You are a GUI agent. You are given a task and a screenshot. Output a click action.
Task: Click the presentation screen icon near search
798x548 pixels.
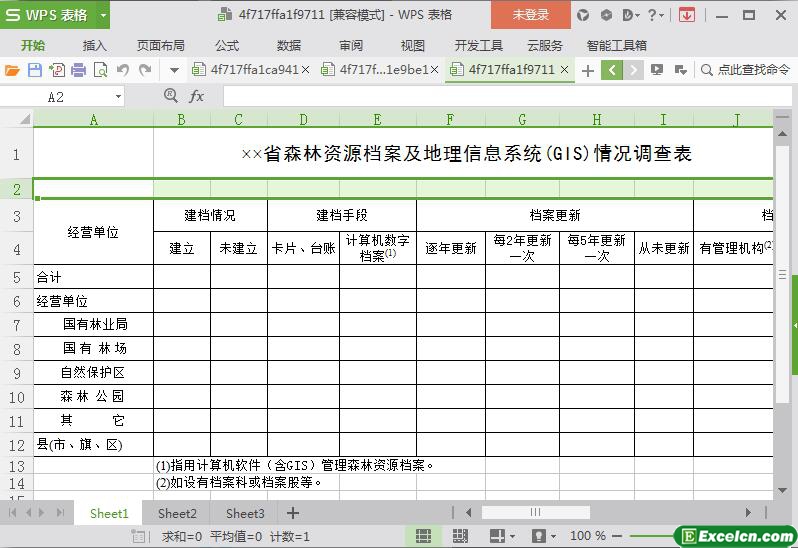(657, 70)
